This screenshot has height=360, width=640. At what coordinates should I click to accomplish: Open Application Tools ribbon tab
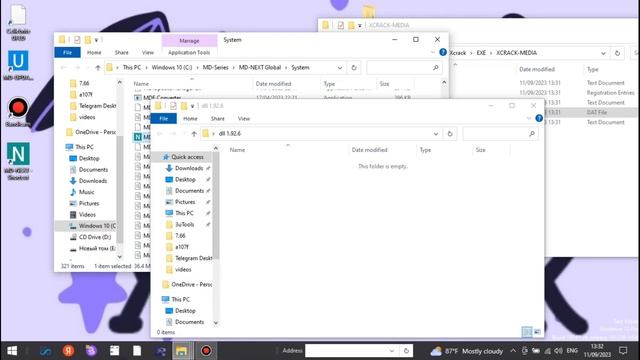[x=189, y=52]
